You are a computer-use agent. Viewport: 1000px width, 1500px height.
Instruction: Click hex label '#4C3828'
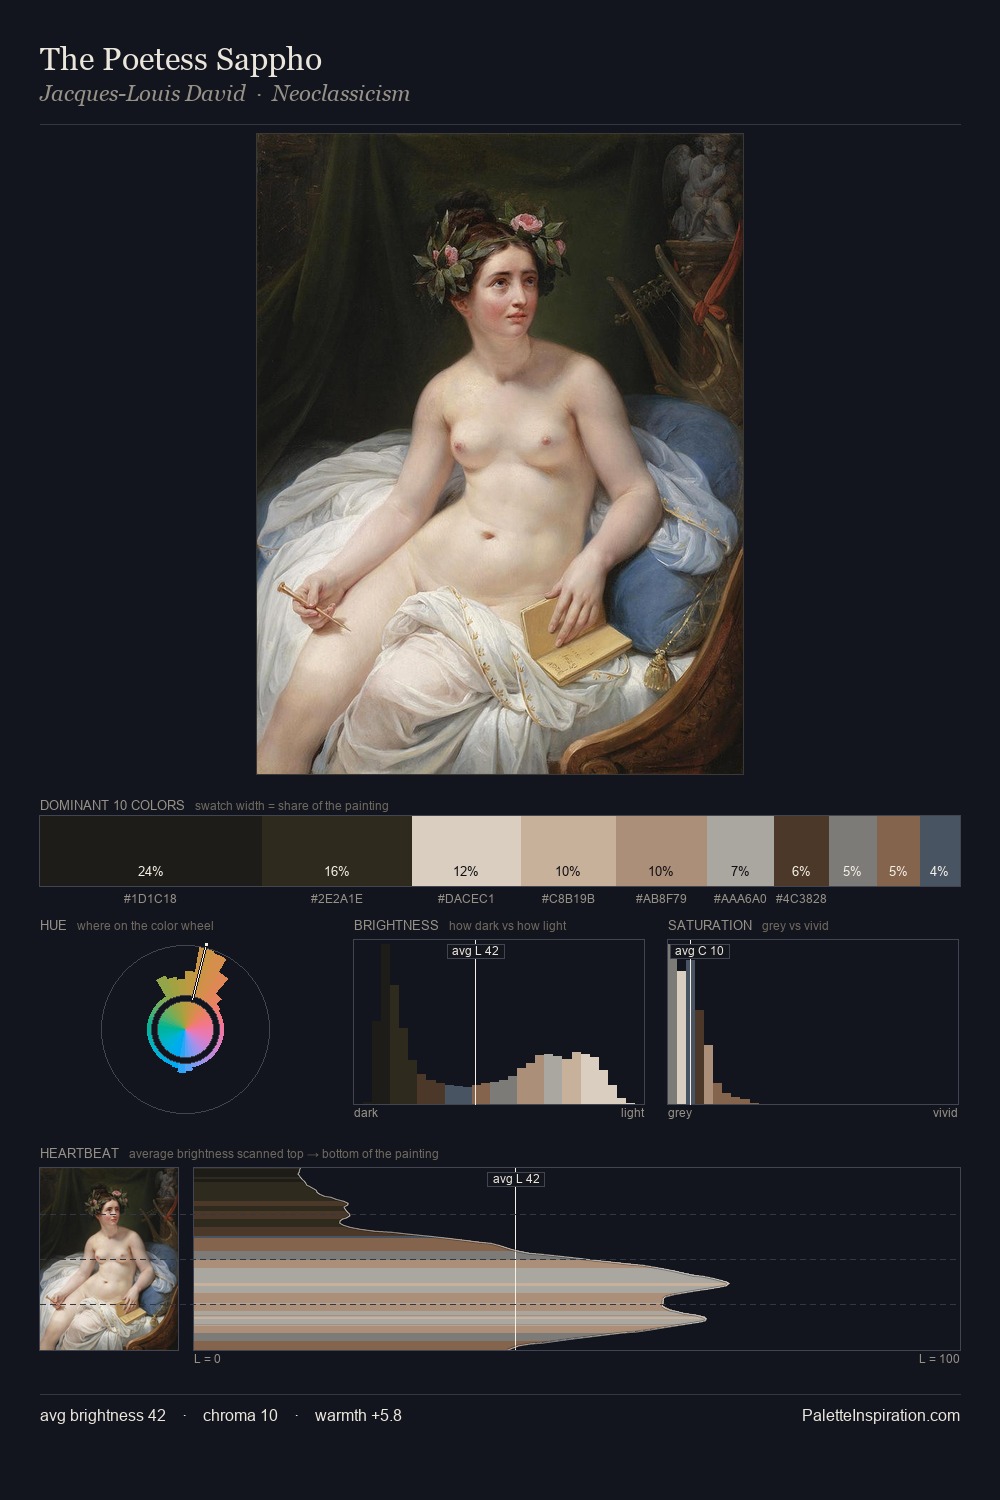(801, 899)
